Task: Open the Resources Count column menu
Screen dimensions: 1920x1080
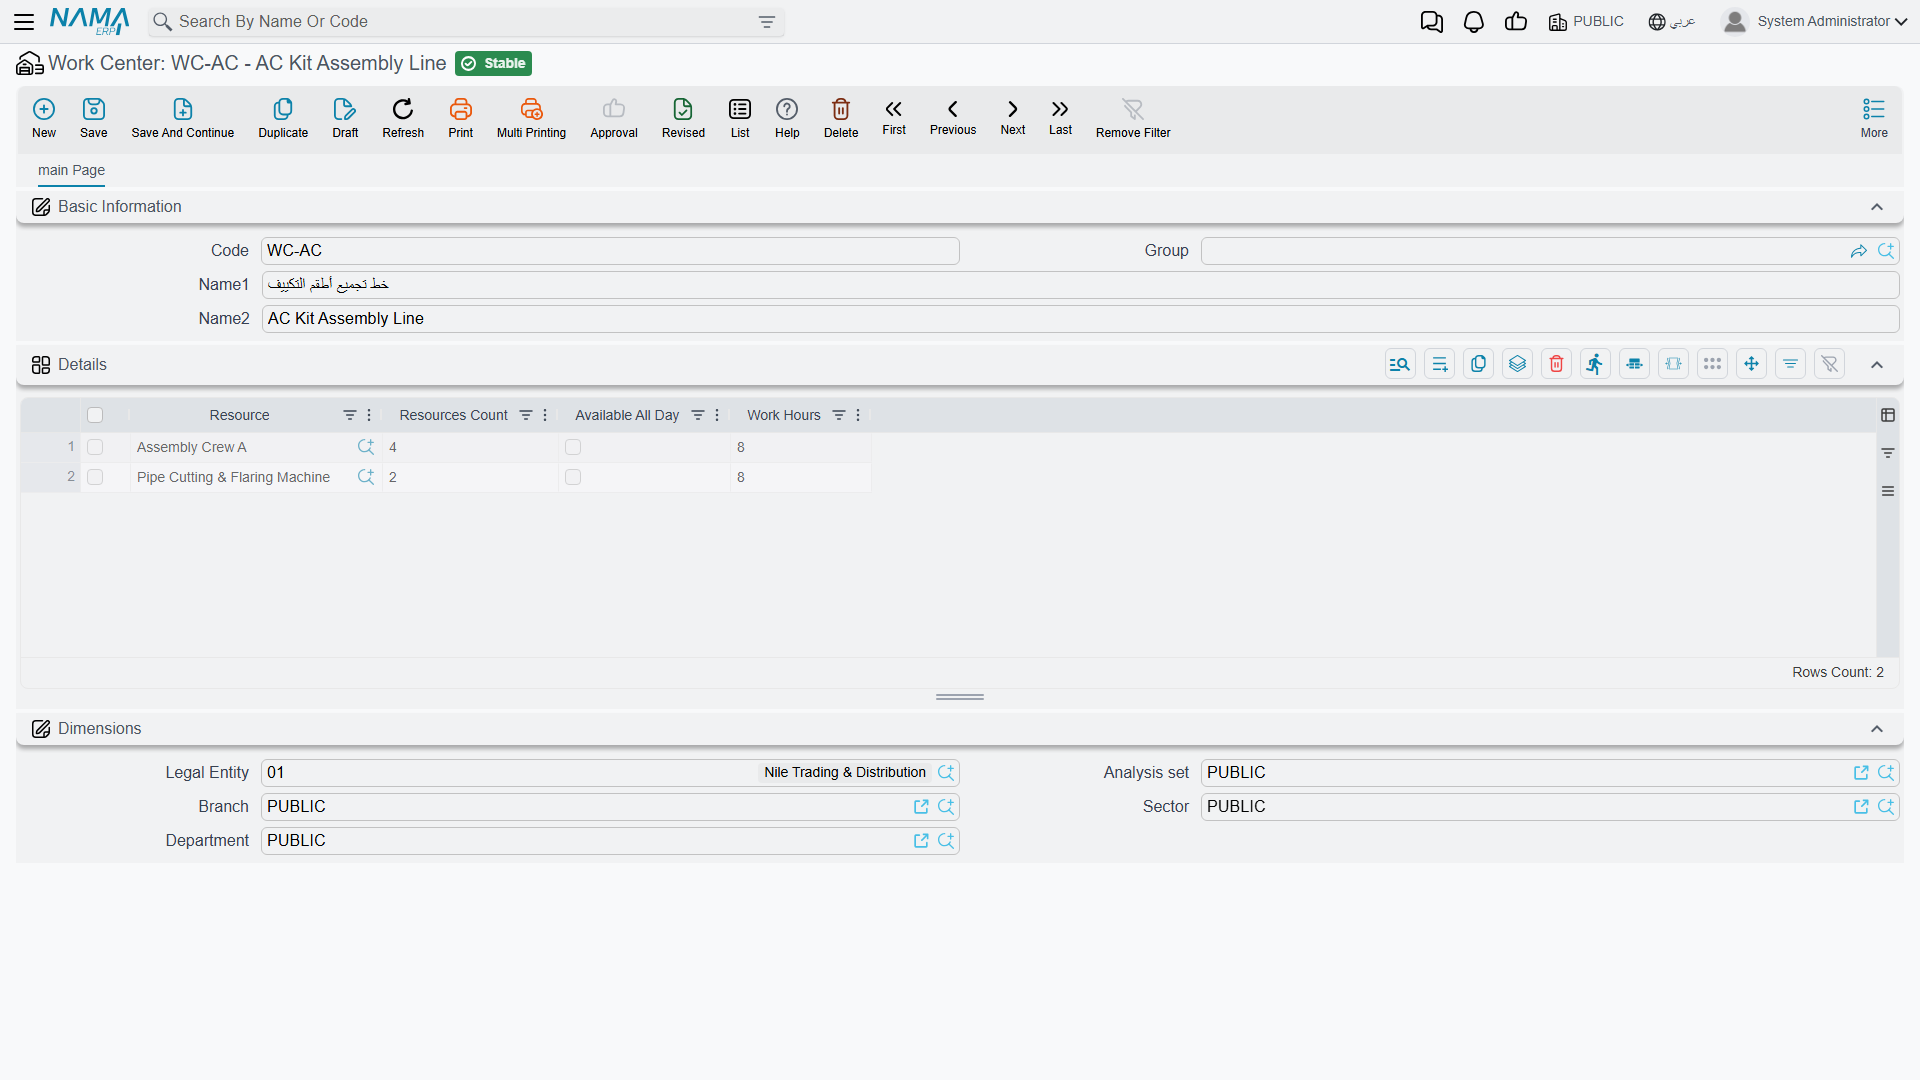Action: (545, 415)
